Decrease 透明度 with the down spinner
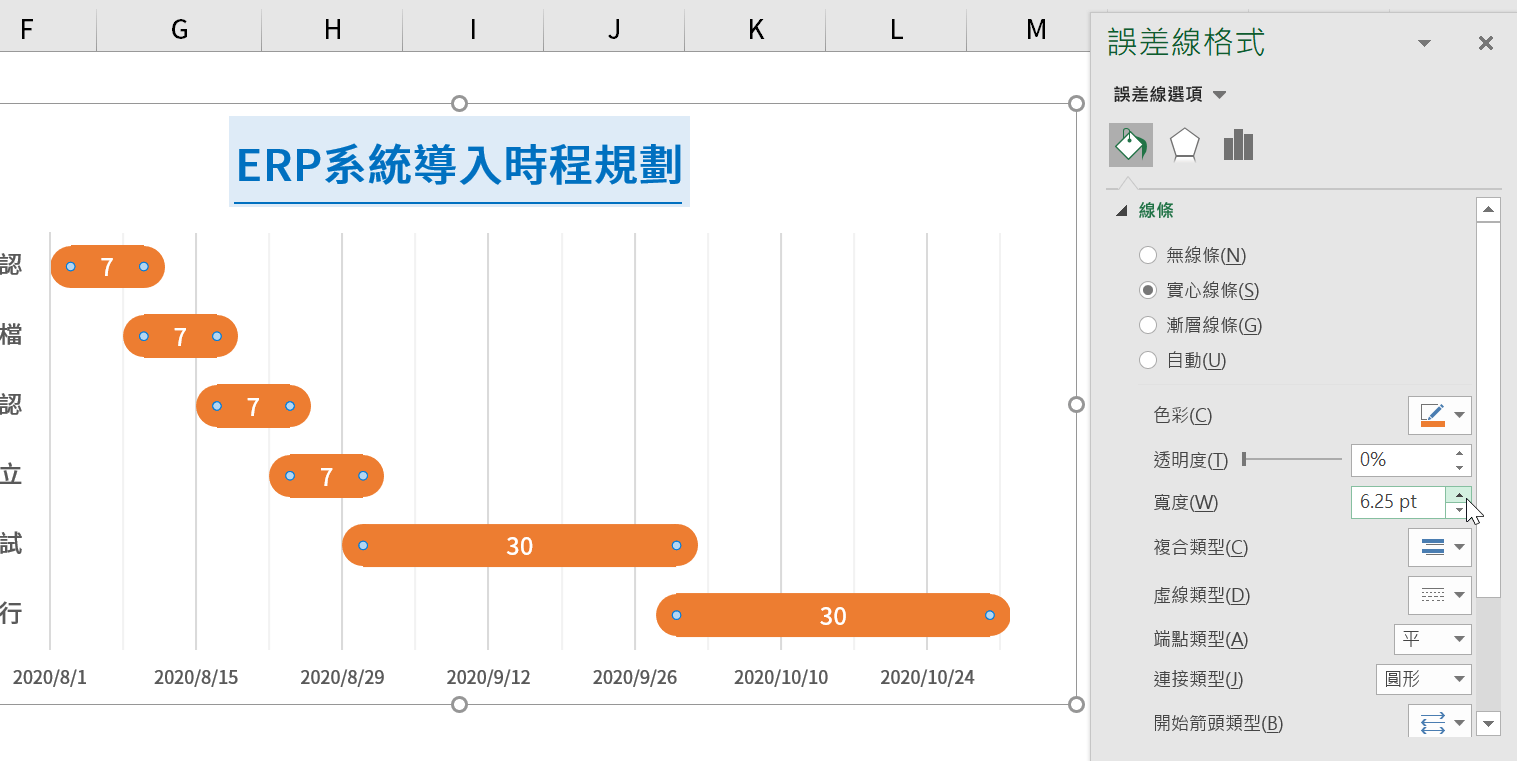Image resolution: width=1517 pixels, height=761 pixels. 1460,467
